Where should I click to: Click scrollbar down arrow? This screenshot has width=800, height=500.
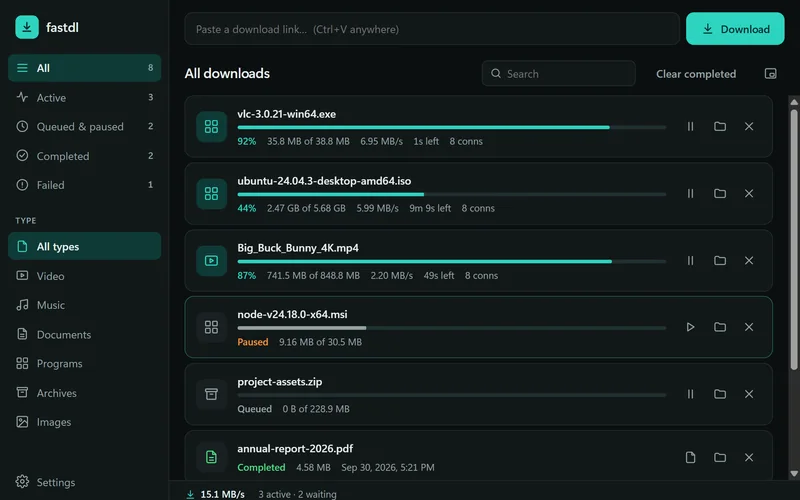point(794,473)
